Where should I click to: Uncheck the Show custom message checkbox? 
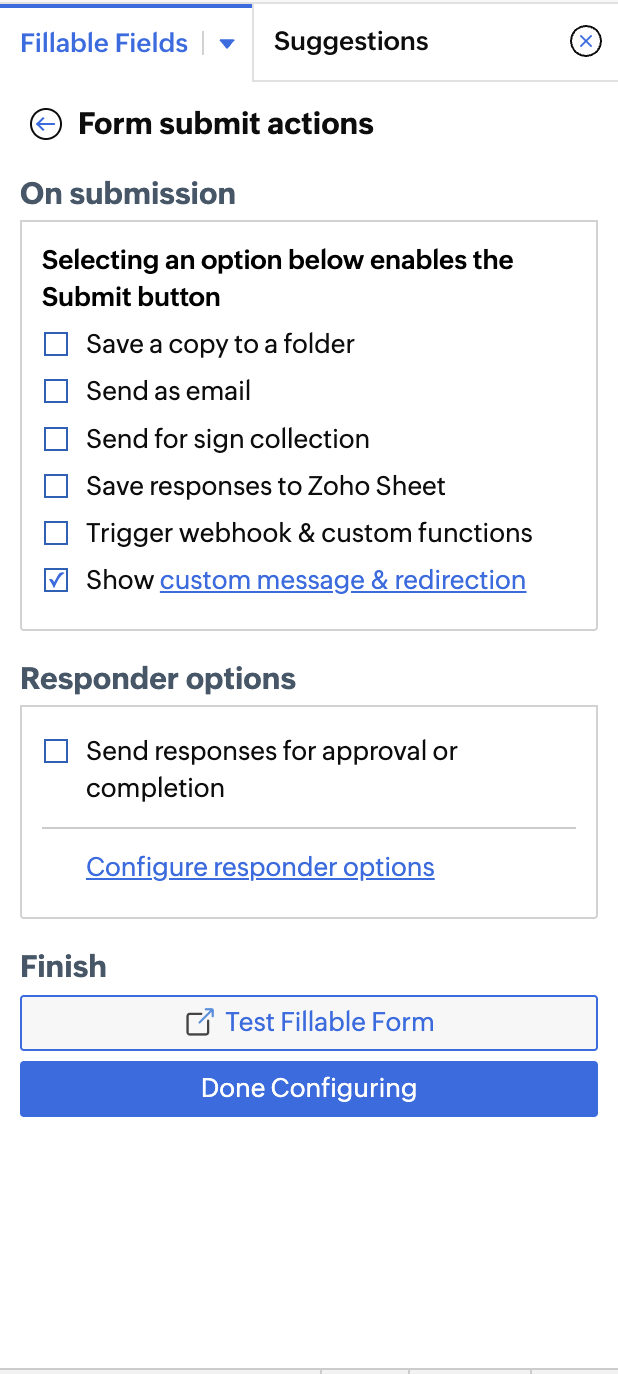tap(56, 580)
